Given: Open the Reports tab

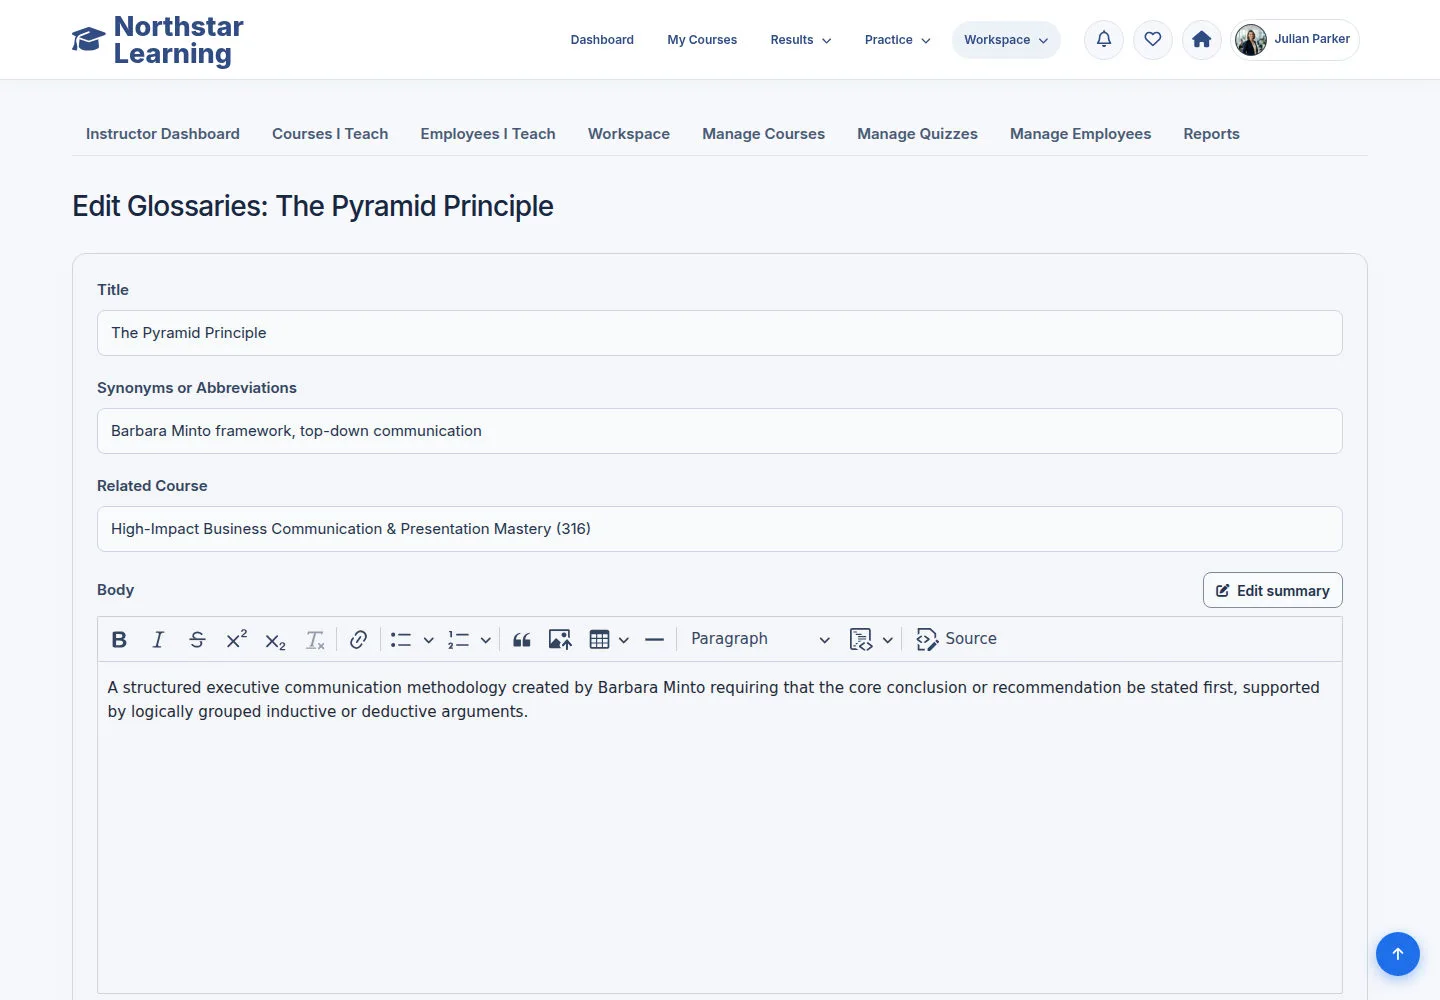Looking at the screenshot, I should [x=1211, y=134].
